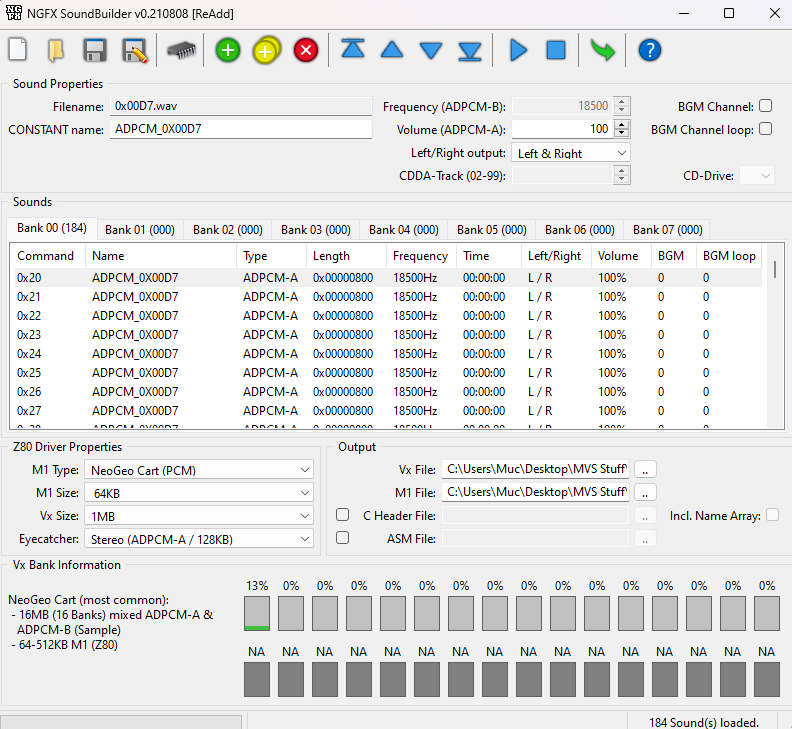
Task: Select the sound row with command 0x23
Action: (388, 334)
